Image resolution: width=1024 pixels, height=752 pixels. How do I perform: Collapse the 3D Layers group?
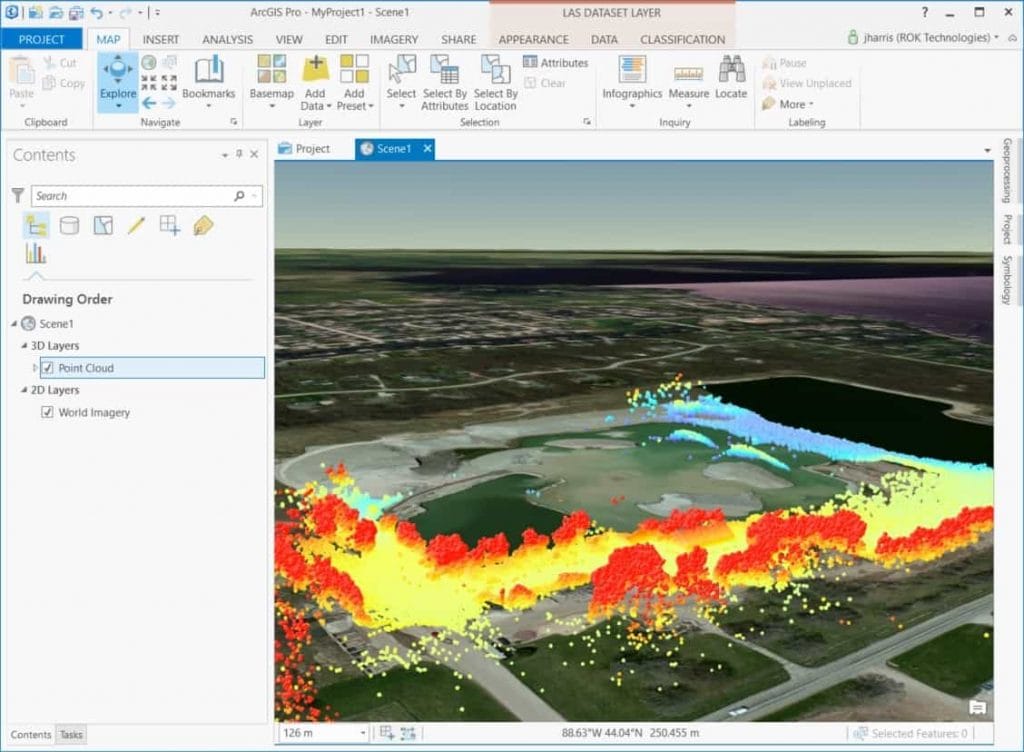tap(24, 346)
